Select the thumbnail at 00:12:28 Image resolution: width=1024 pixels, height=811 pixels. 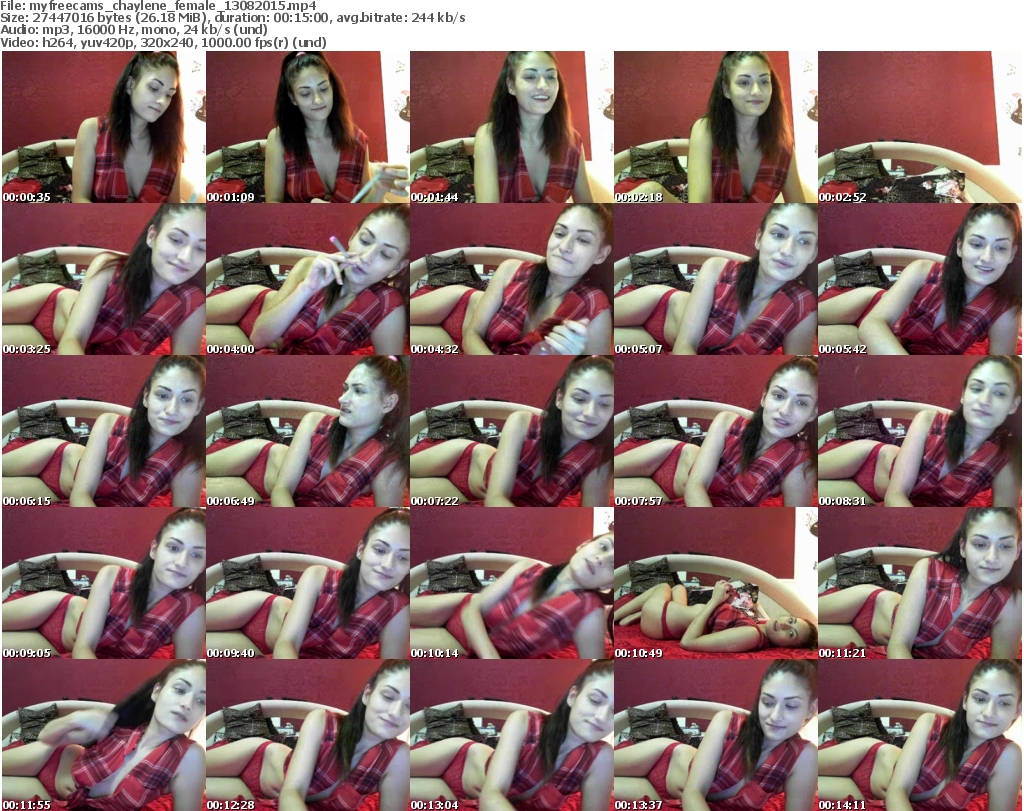(308, 735)
